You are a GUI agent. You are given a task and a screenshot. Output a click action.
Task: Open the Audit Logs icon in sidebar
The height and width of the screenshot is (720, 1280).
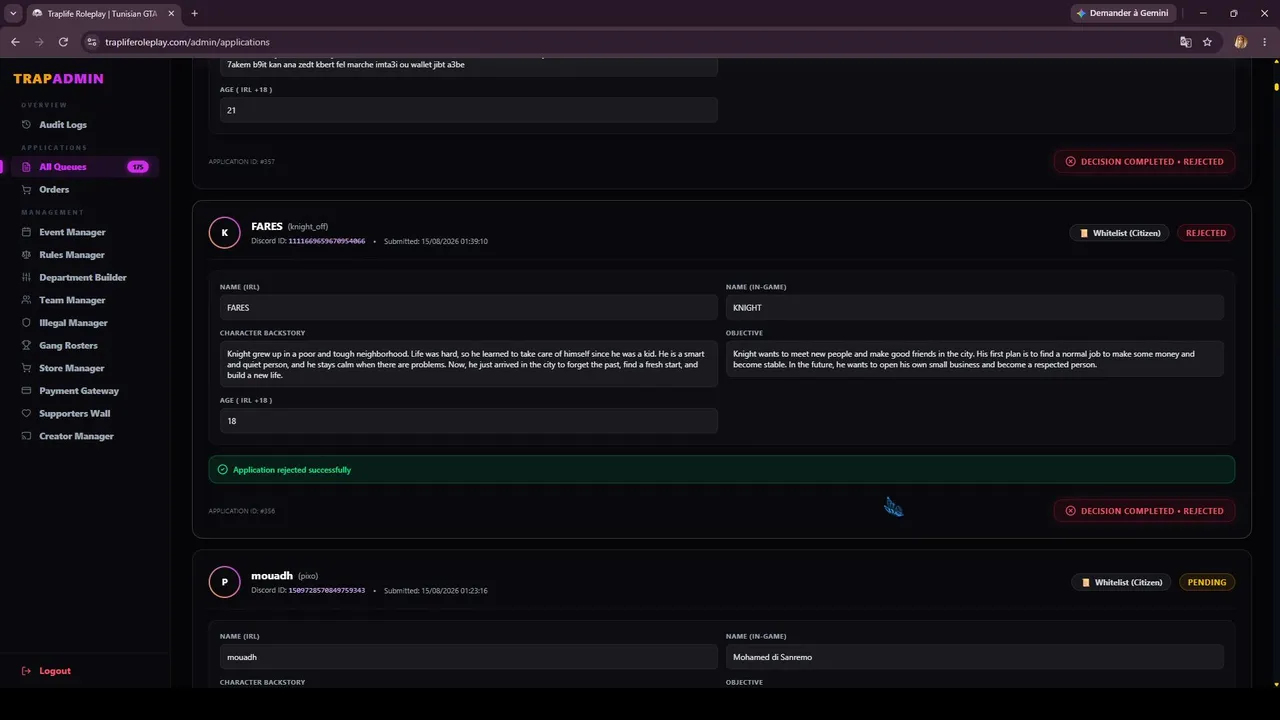(27, 125)
